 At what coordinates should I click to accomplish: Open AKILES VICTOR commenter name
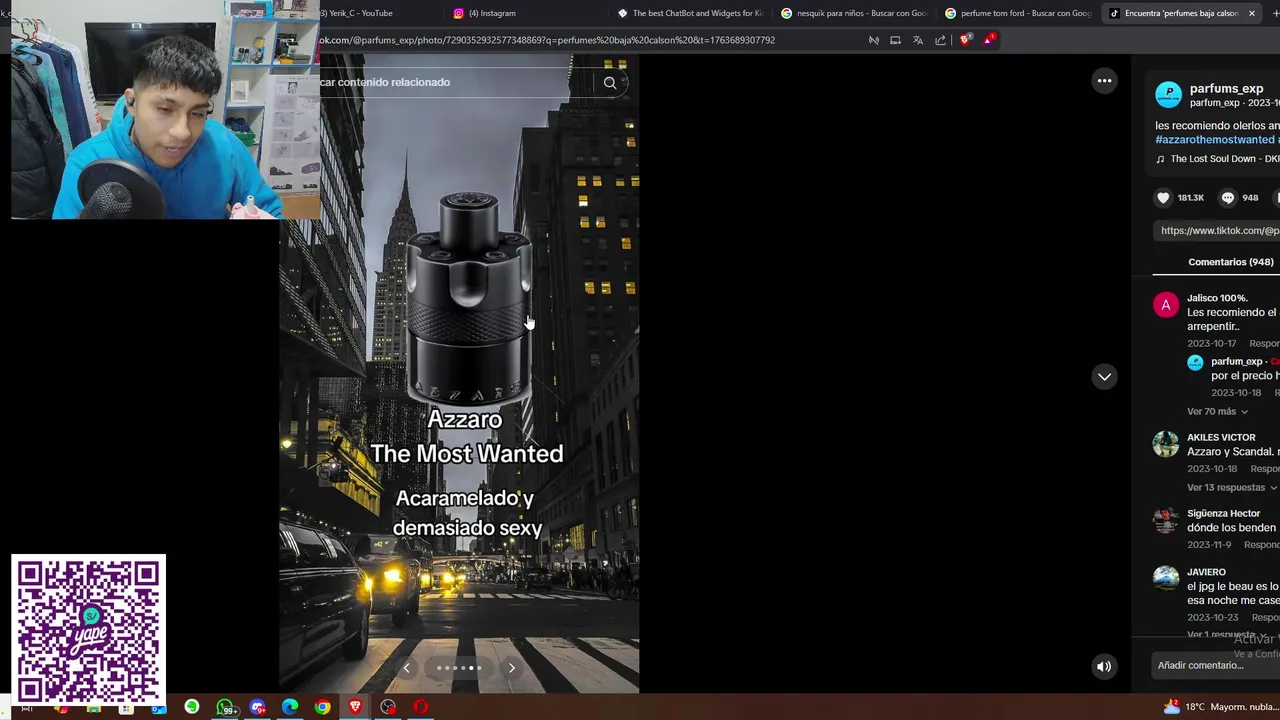pos(1221,438)
